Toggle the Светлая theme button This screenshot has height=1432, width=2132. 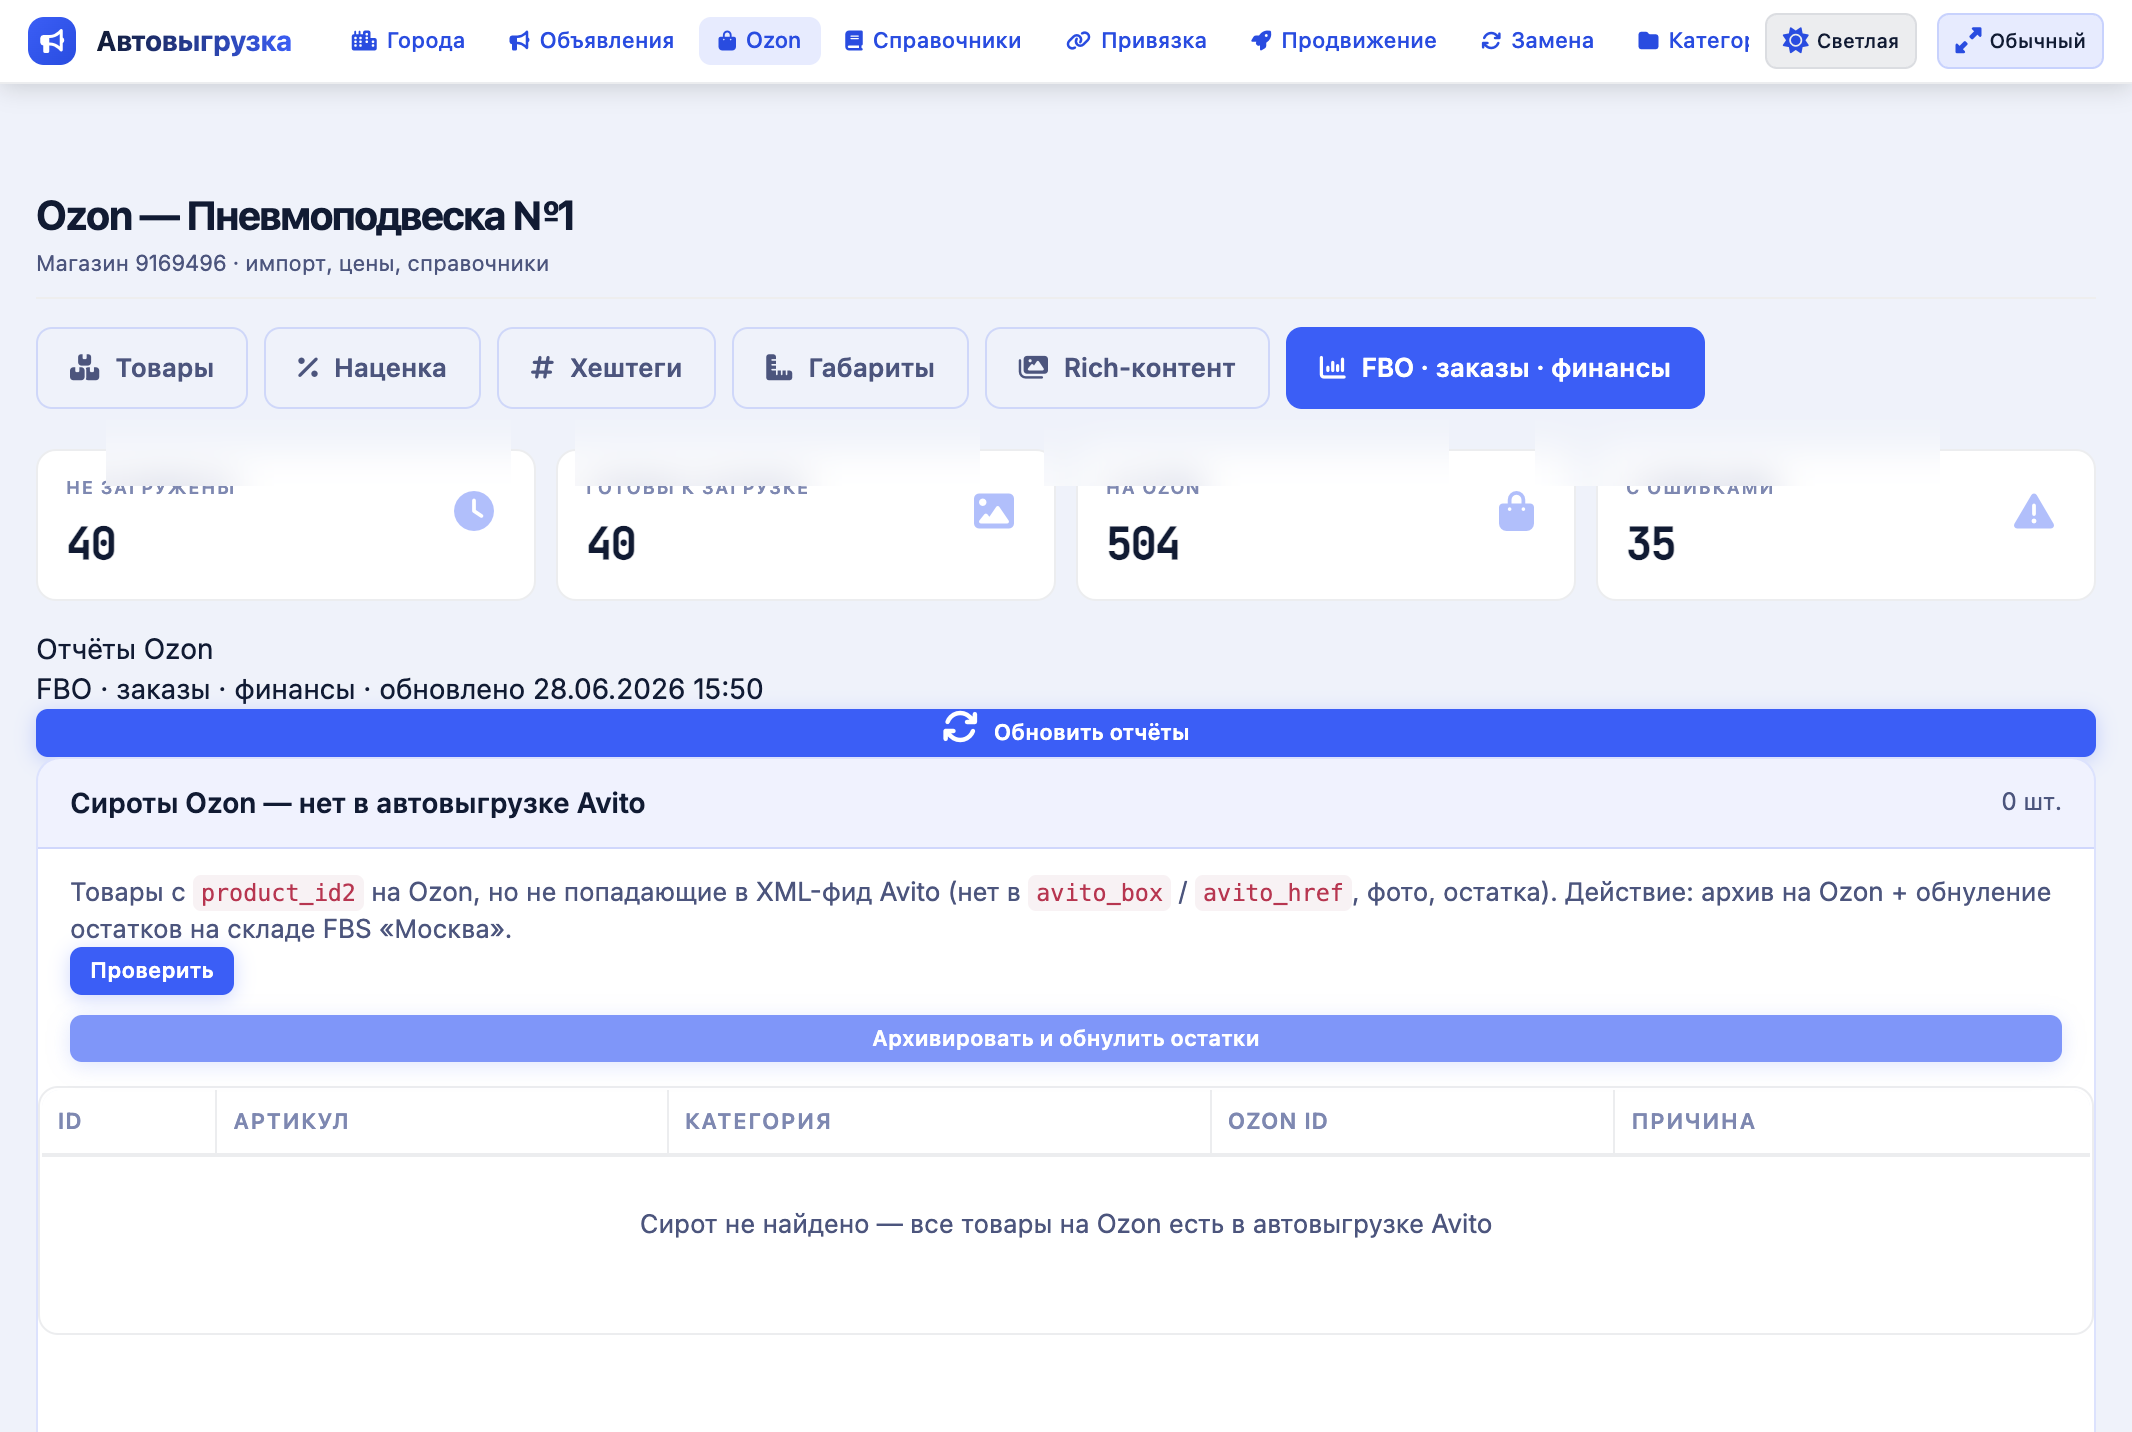[x=1840, y=41]
